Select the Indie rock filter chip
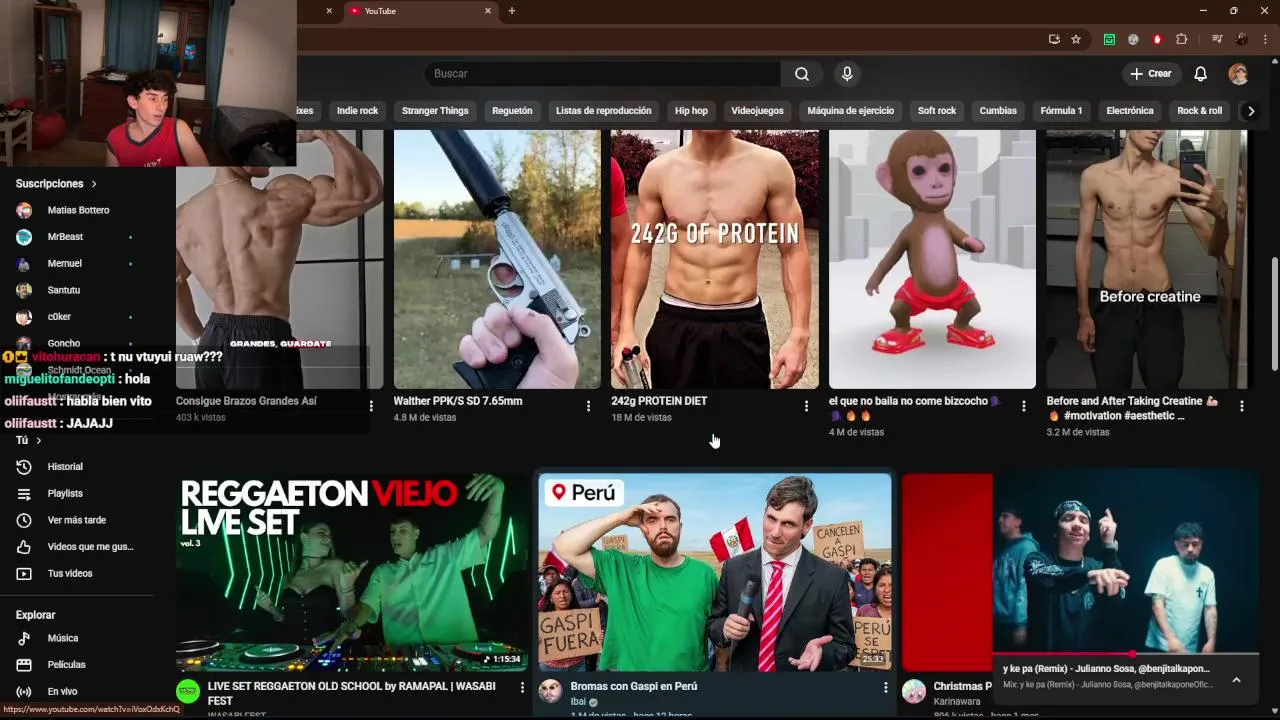The width and height of the screenshot is (1280, 720). click(357, 111)
